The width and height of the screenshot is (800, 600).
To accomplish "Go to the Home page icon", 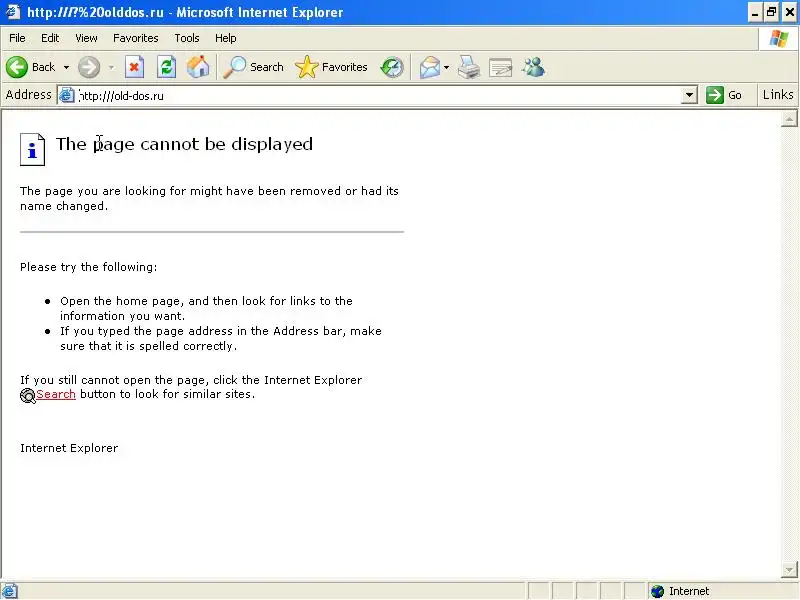I will tap(198, 67).
